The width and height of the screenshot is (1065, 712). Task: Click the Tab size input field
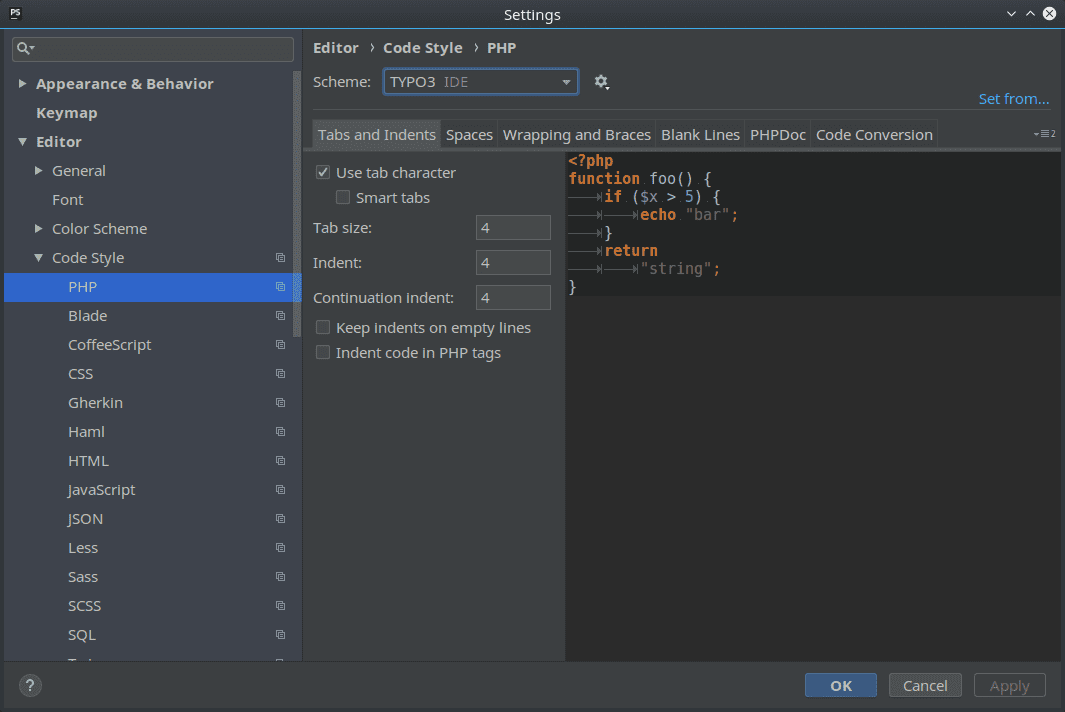pyautogui.click(x=513, y=228)
